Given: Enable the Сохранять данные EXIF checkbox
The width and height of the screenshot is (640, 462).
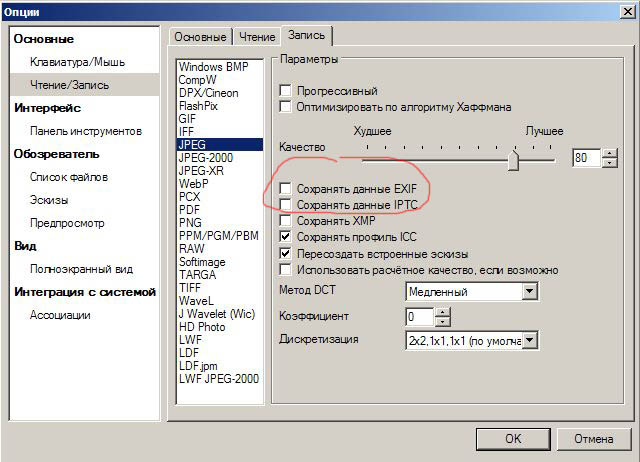Looking at the screenshot, I should click(x=287, y=188).
